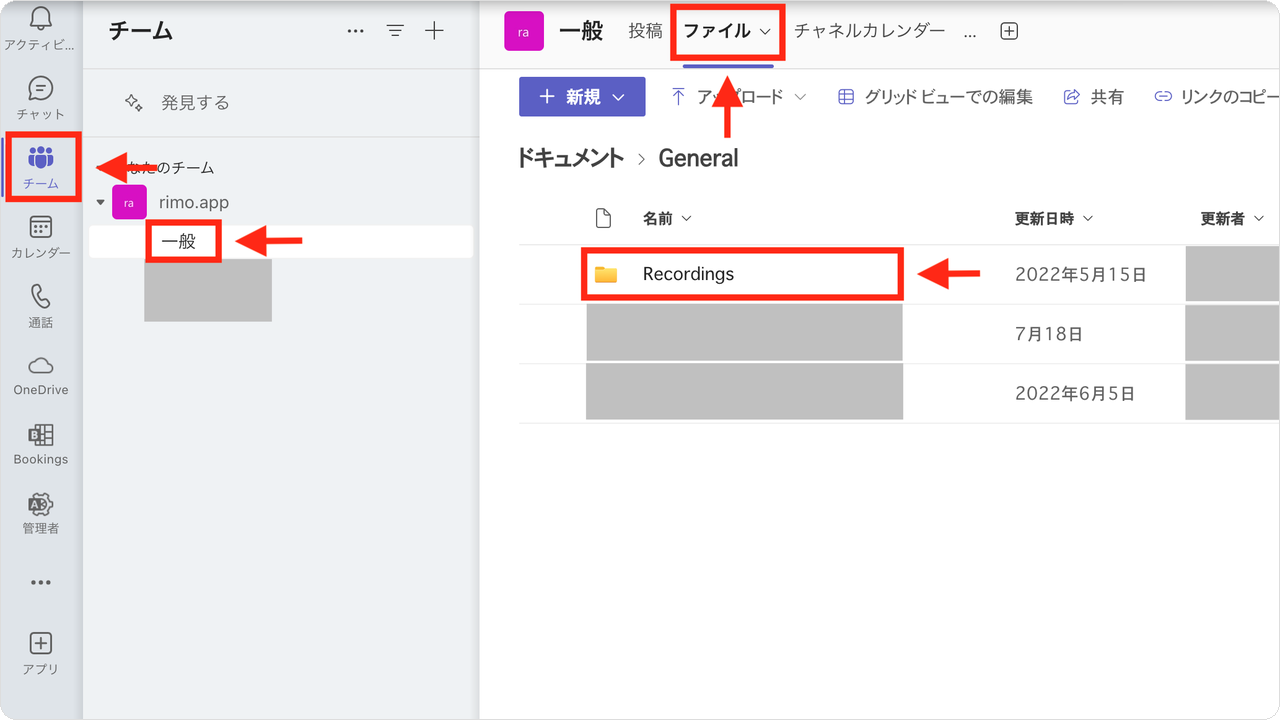Collapse the rimo.app team tree
The image size is (1280, 720).
tap(100, 203)
